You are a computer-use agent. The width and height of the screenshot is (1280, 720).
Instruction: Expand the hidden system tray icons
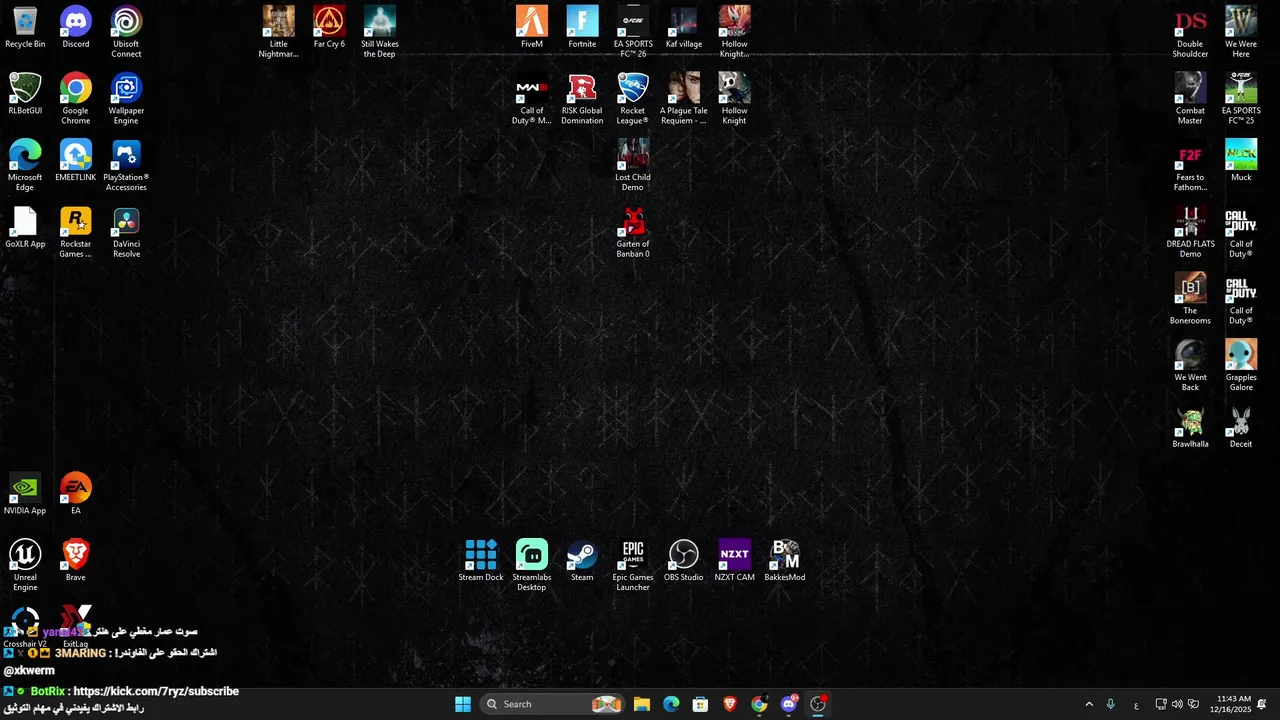[1089, 704]
